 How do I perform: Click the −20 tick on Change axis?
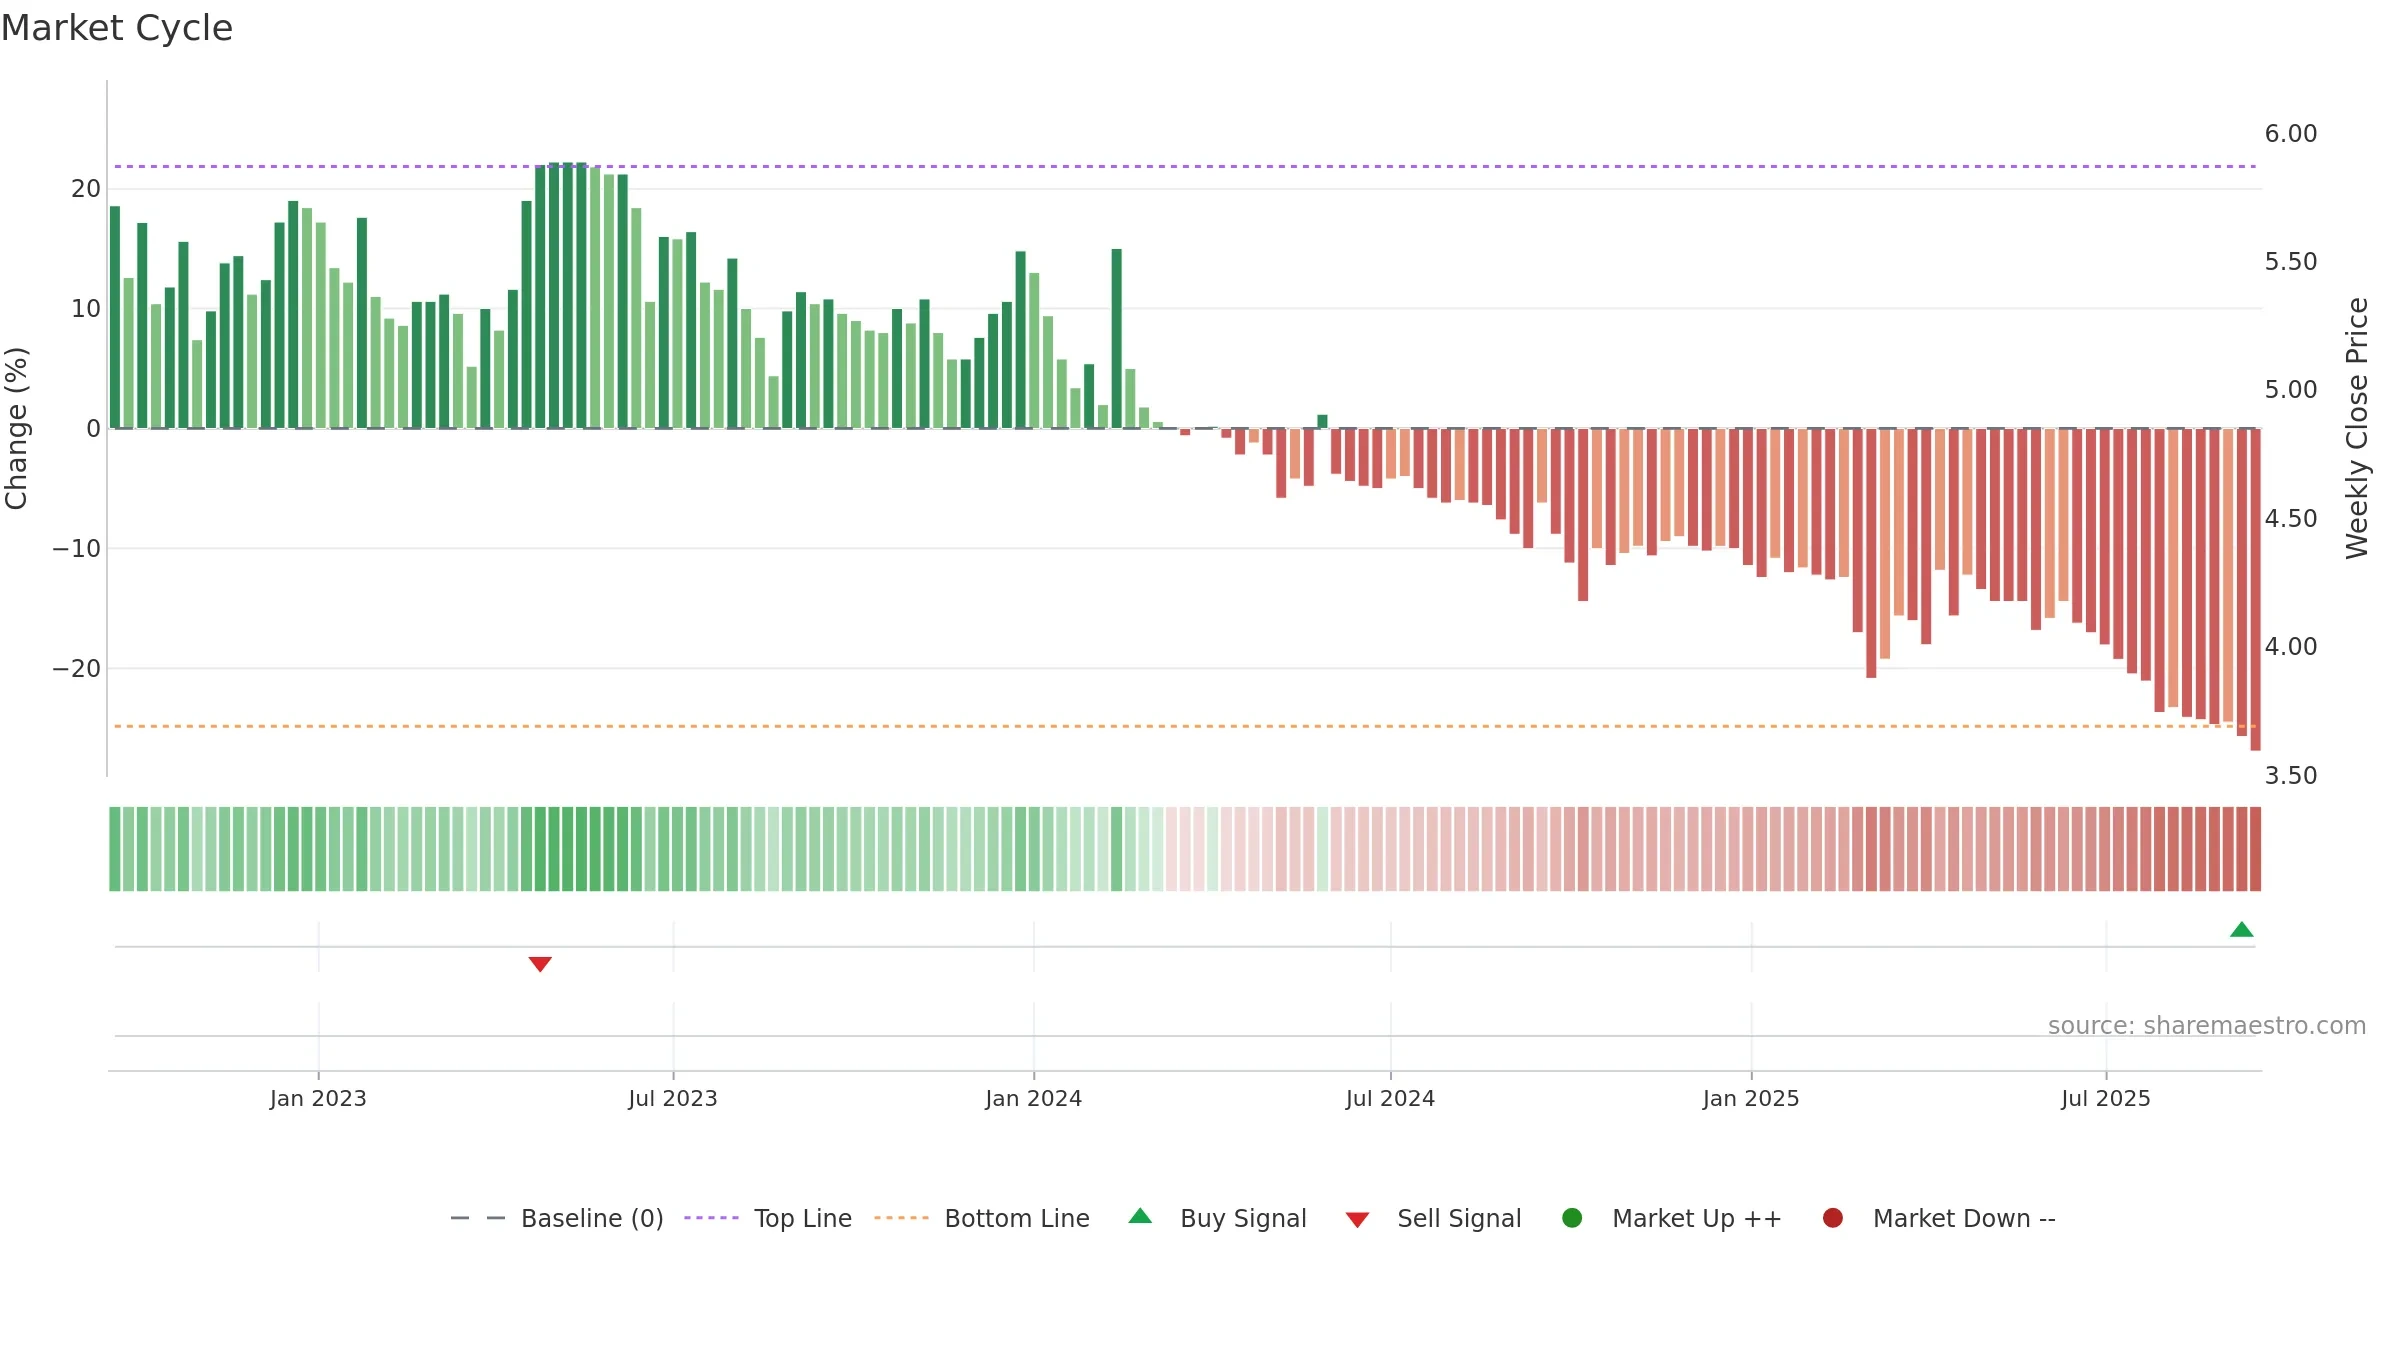[77, 669]
